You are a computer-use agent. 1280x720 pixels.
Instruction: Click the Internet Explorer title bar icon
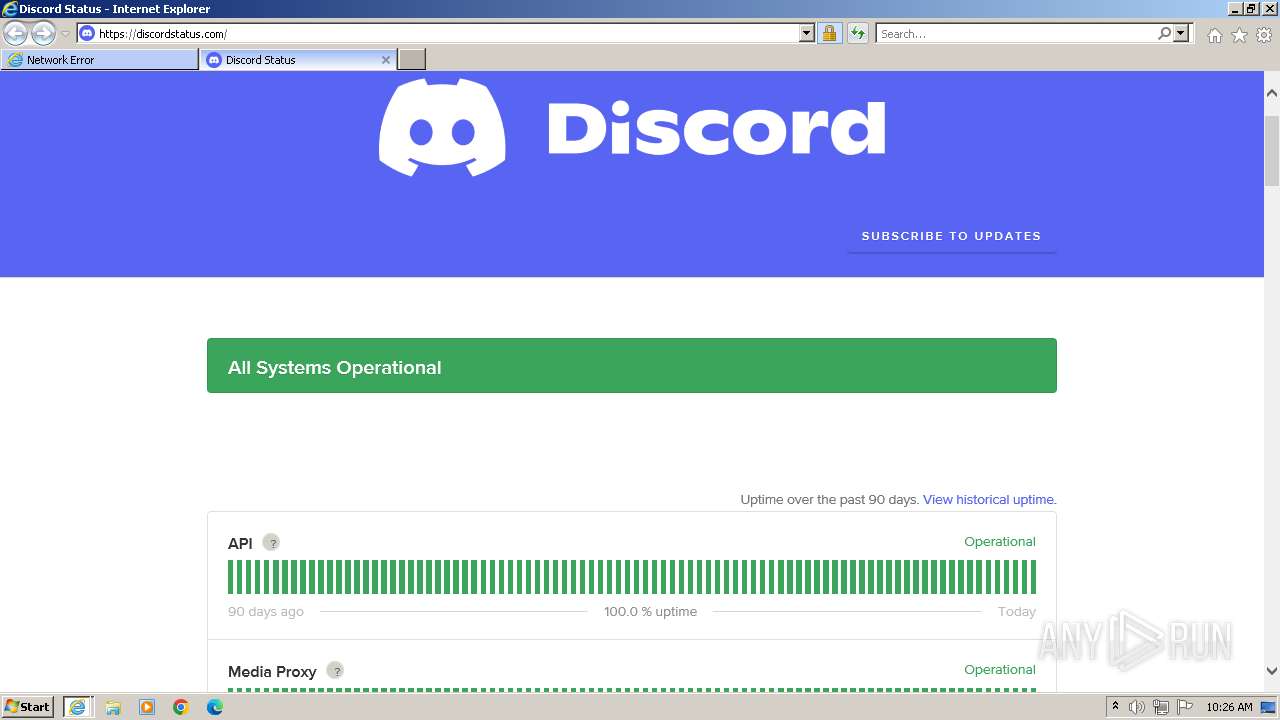click(x=9, y=9)
